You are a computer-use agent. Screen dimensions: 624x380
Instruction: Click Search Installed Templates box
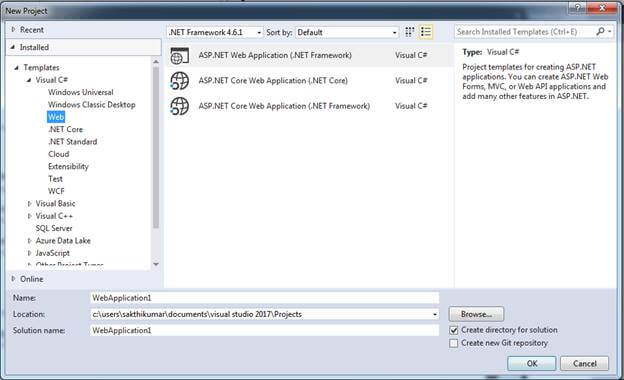[x=525, y=32]
